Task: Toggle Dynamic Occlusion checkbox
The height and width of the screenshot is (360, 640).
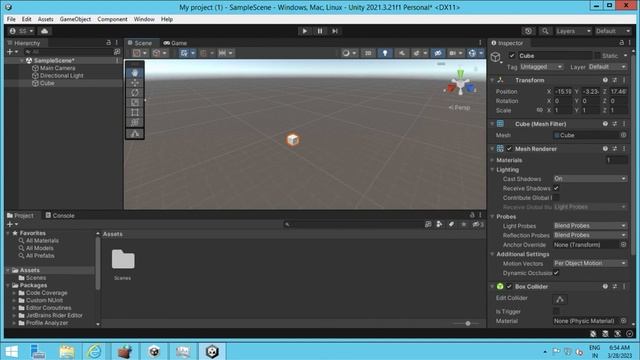Action: [556, 273]
